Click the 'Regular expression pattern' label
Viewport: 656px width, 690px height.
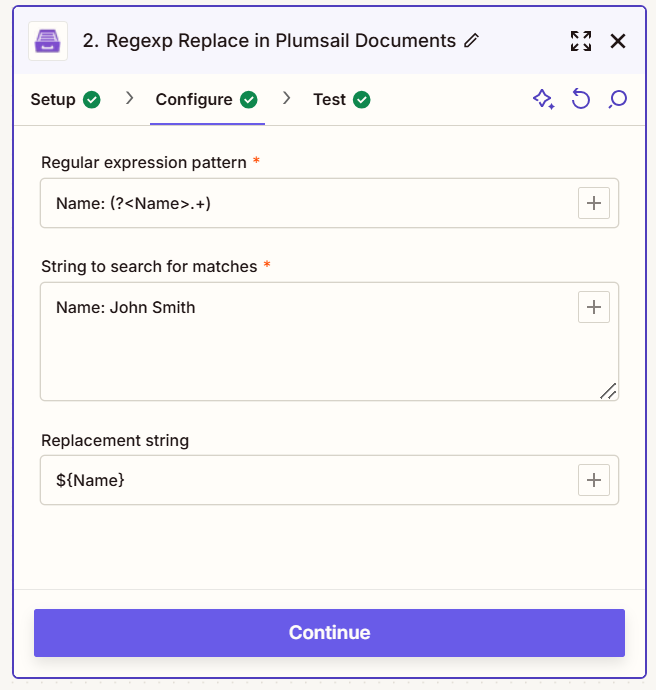(x=144, y=162)
